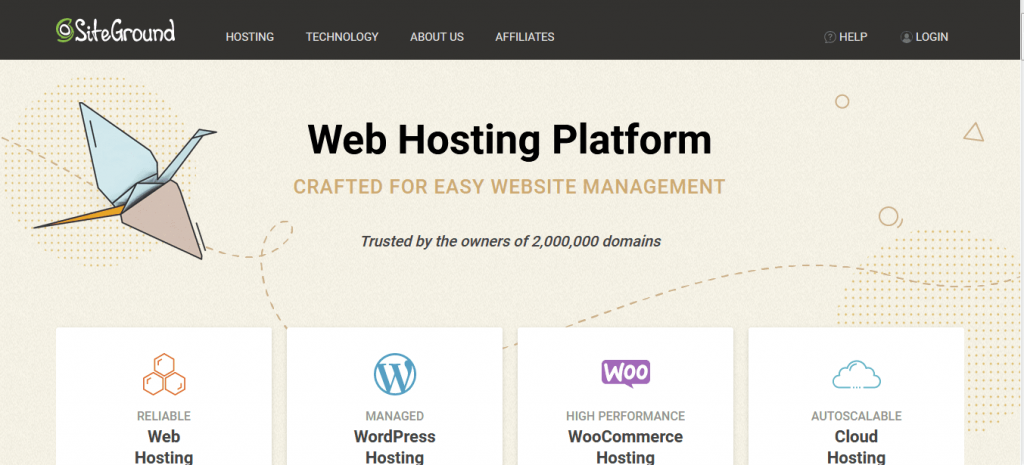This screenshot has height=465, width=1024.
Task: Click 'Trusted by the owners of 2,000,000 domains'
Action: [511, 241]
